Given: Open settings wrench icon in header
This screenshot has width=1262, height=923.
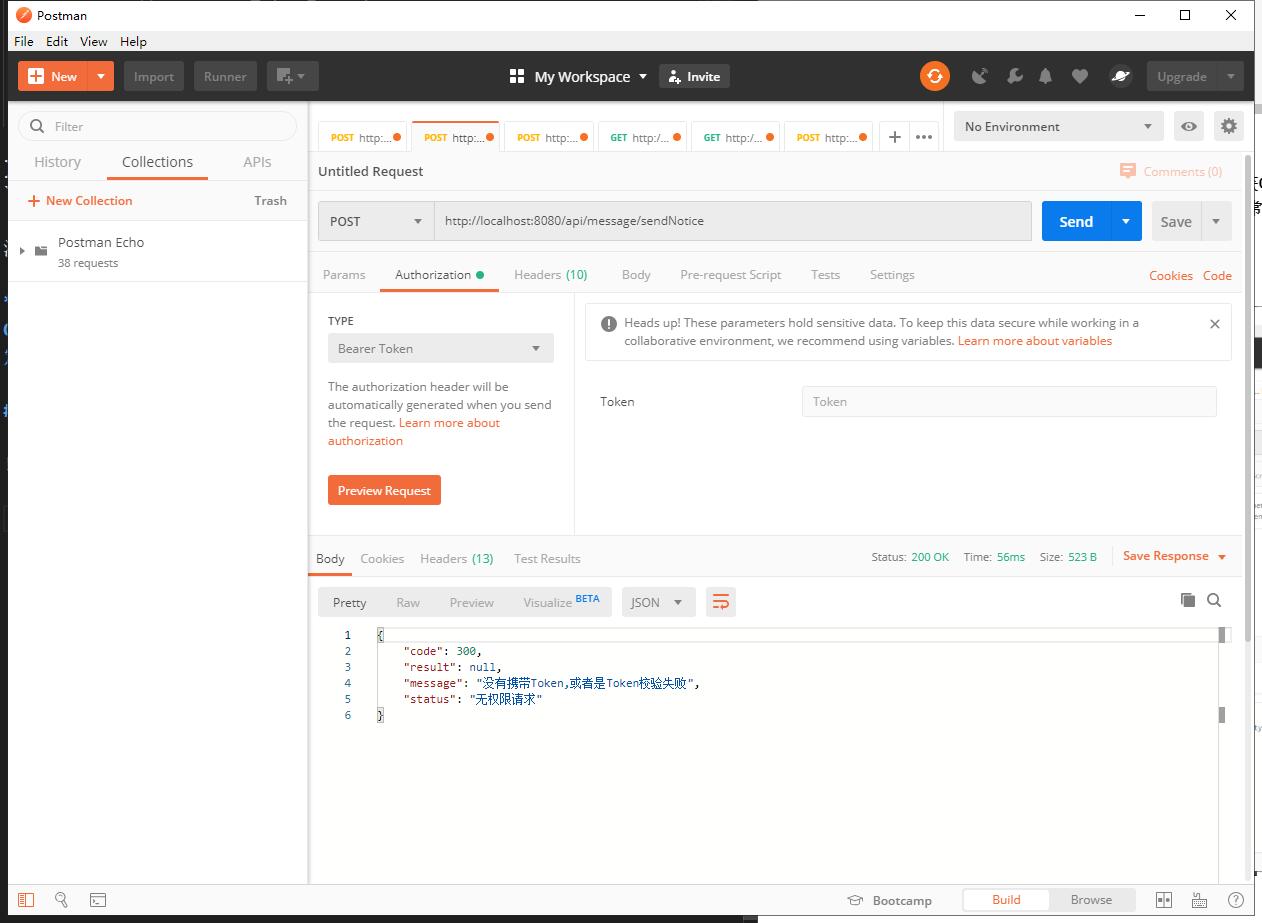Looking at the screenshot, I should pos(1014,76).
